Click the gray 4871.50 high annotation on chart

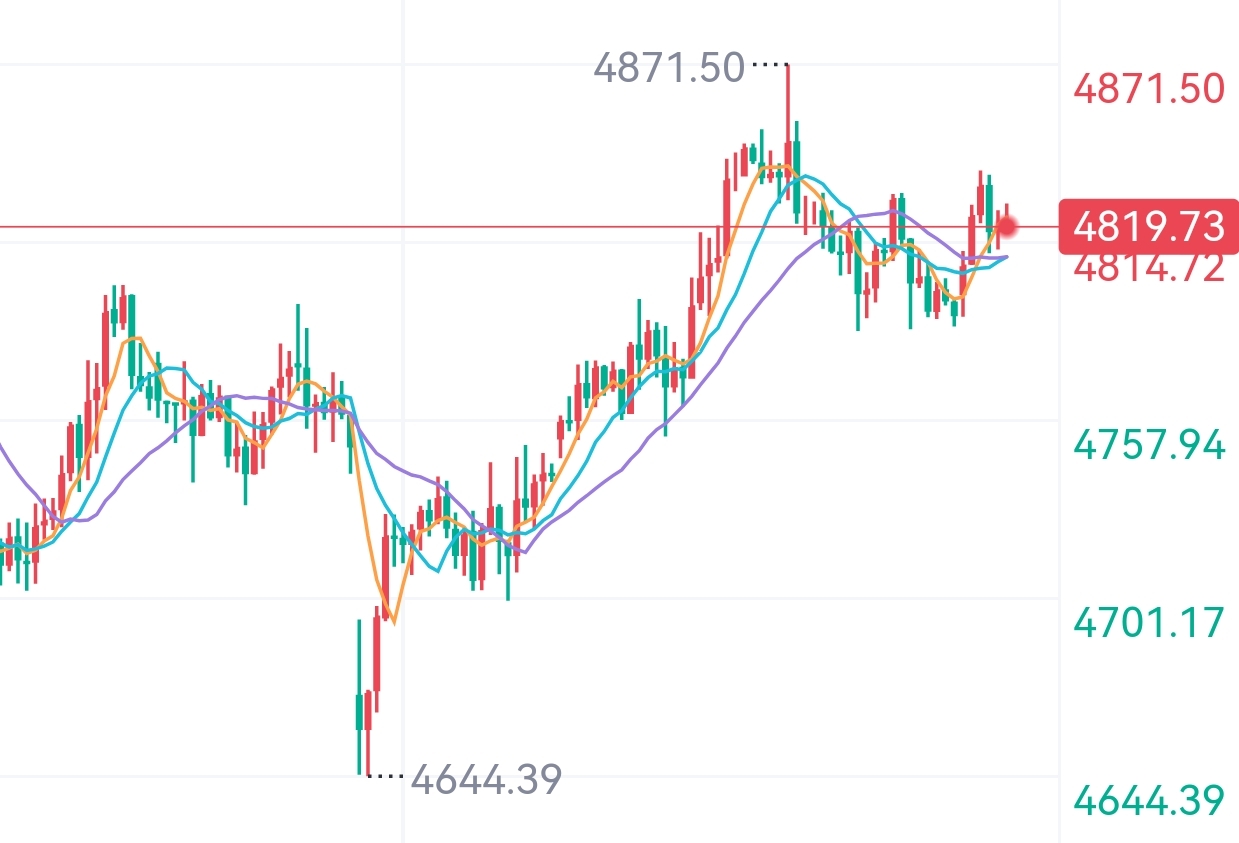tap(669, 68)
